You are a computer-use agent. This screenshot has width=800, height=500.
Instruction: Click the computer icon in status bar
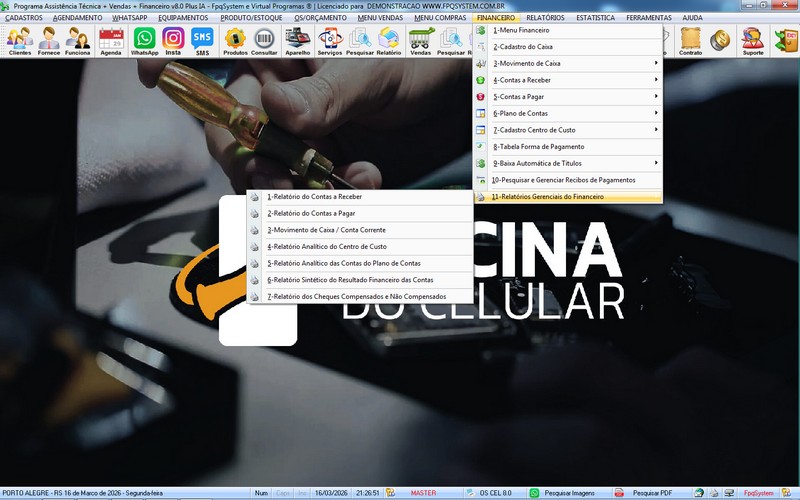(729, 493)
